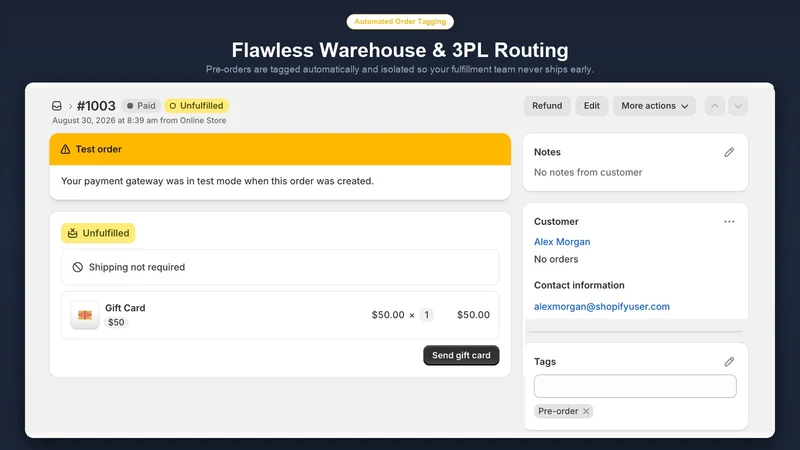Image resolution: width=800 pixels, height=450 pixels.
Task: Click the $50 variant badge
Action: [116, 322]
